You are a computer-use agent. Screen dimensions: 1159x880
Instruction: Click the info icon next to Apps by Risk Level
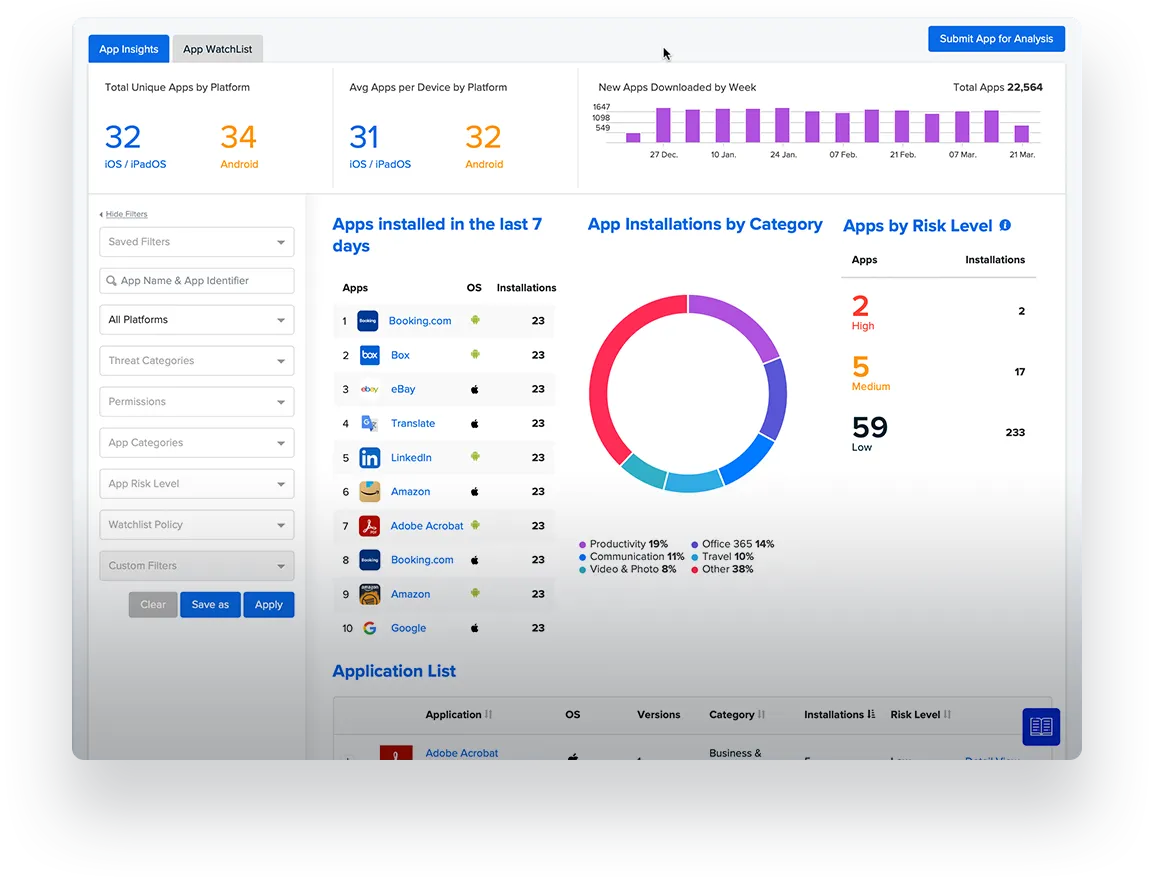point(1004,225)
